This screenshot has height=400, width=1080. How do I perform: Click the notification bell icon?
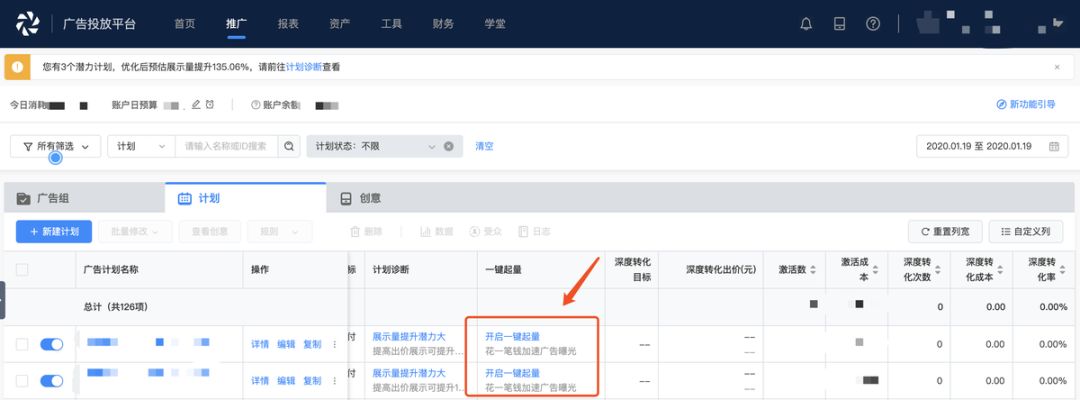click(806, 24)
